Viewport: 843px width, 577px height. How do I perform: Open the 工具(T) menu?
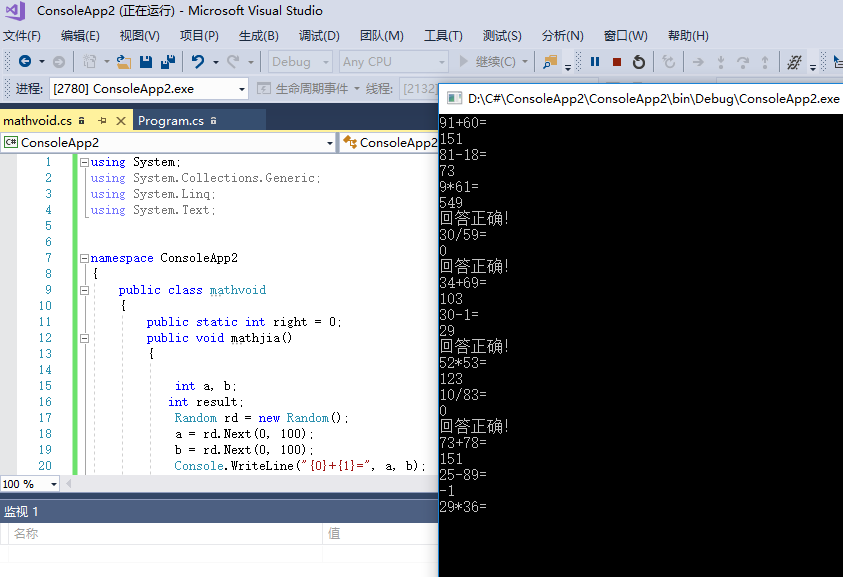pyautogui.click(x=443, y=36)
